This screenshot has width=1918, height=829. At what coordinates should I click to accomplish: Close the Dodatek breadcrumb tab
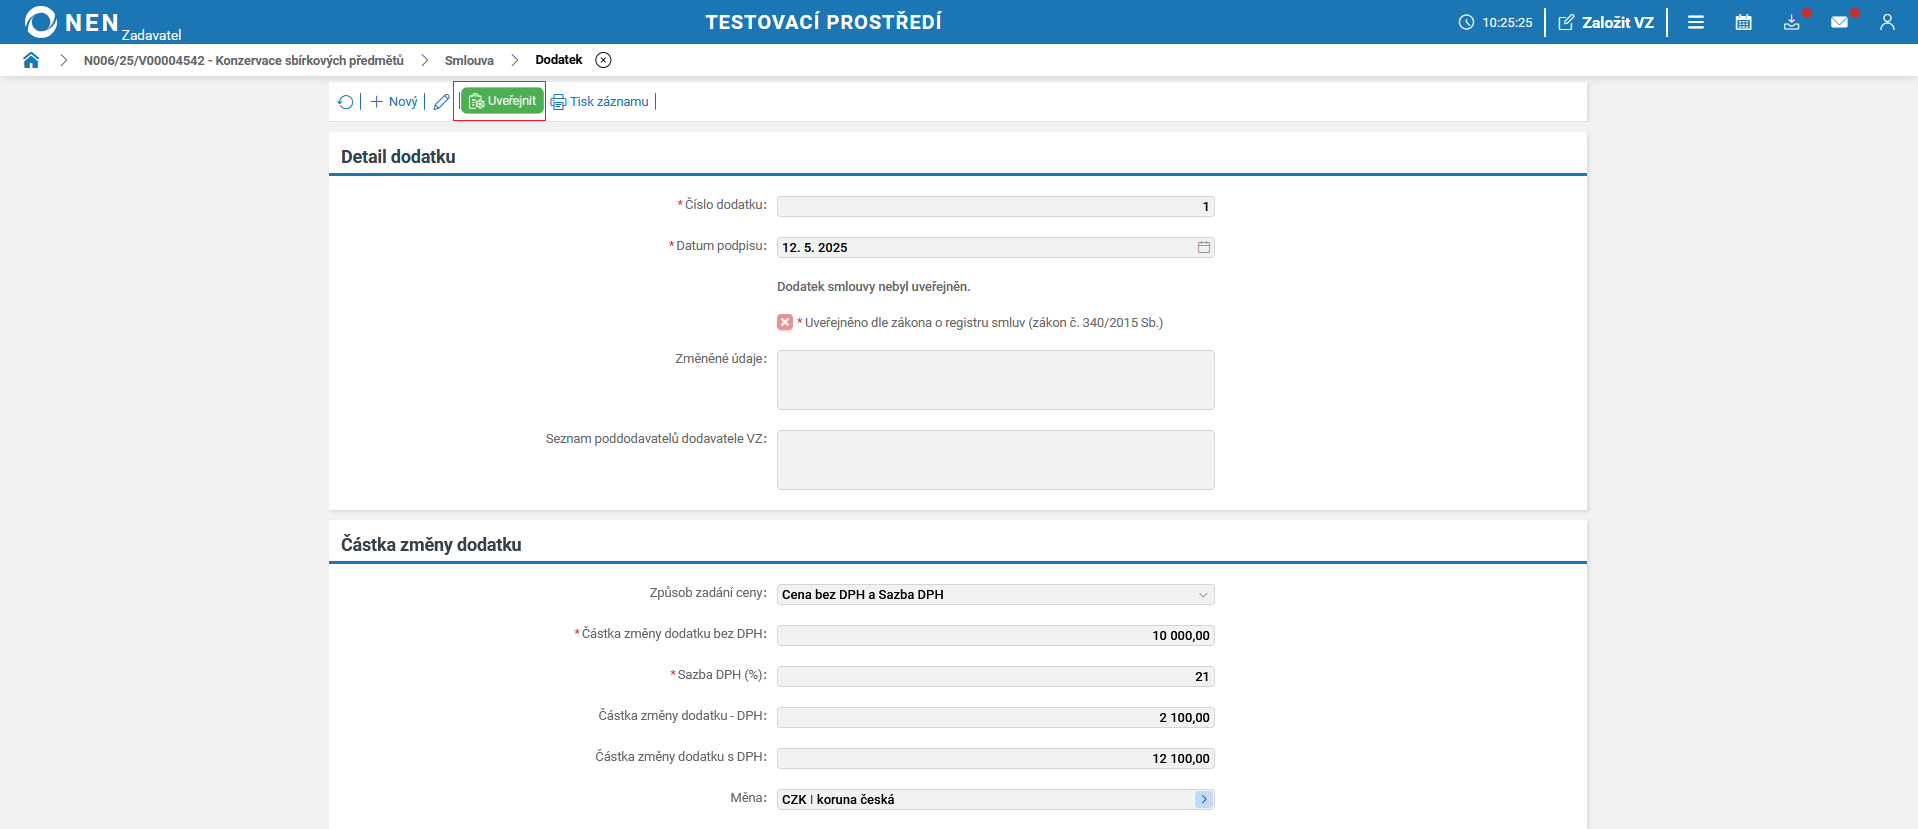point(603,60)
